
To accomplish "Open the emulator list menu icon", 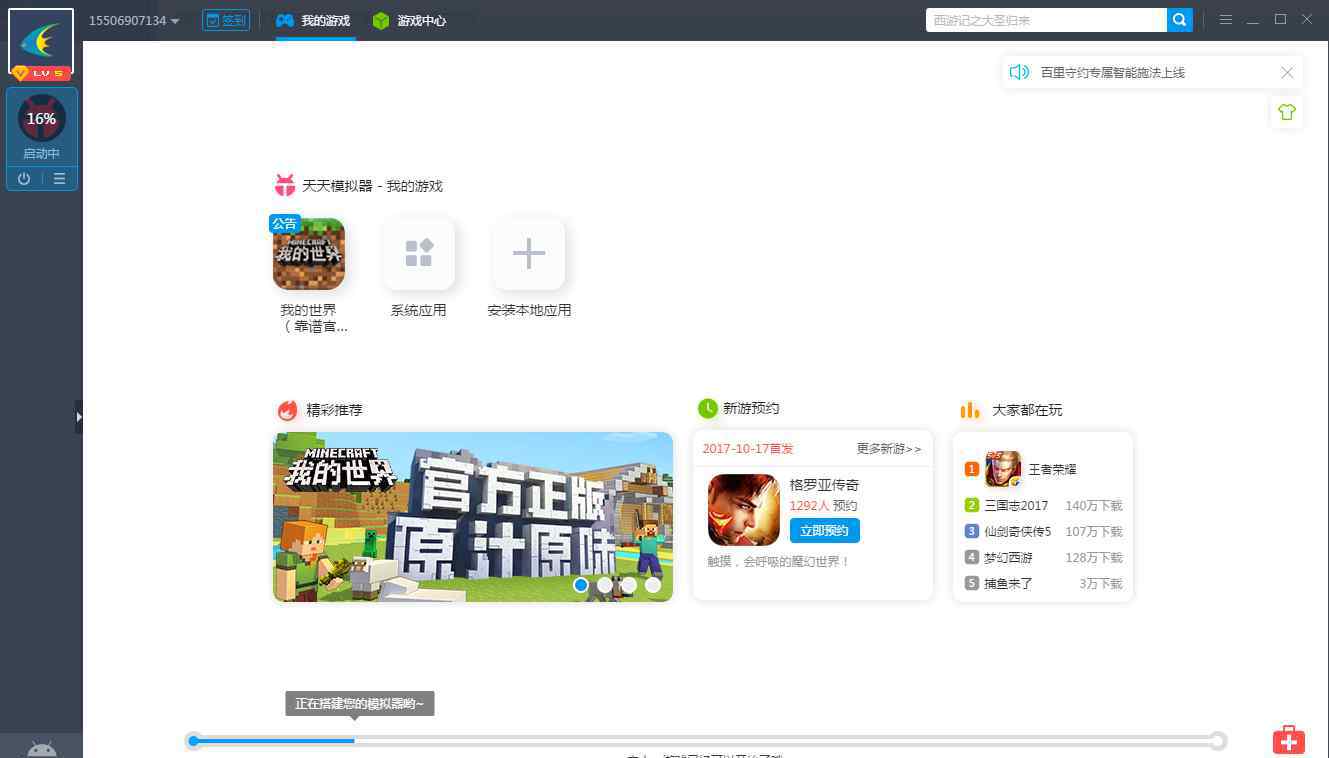I will click(x=60, y=179).
